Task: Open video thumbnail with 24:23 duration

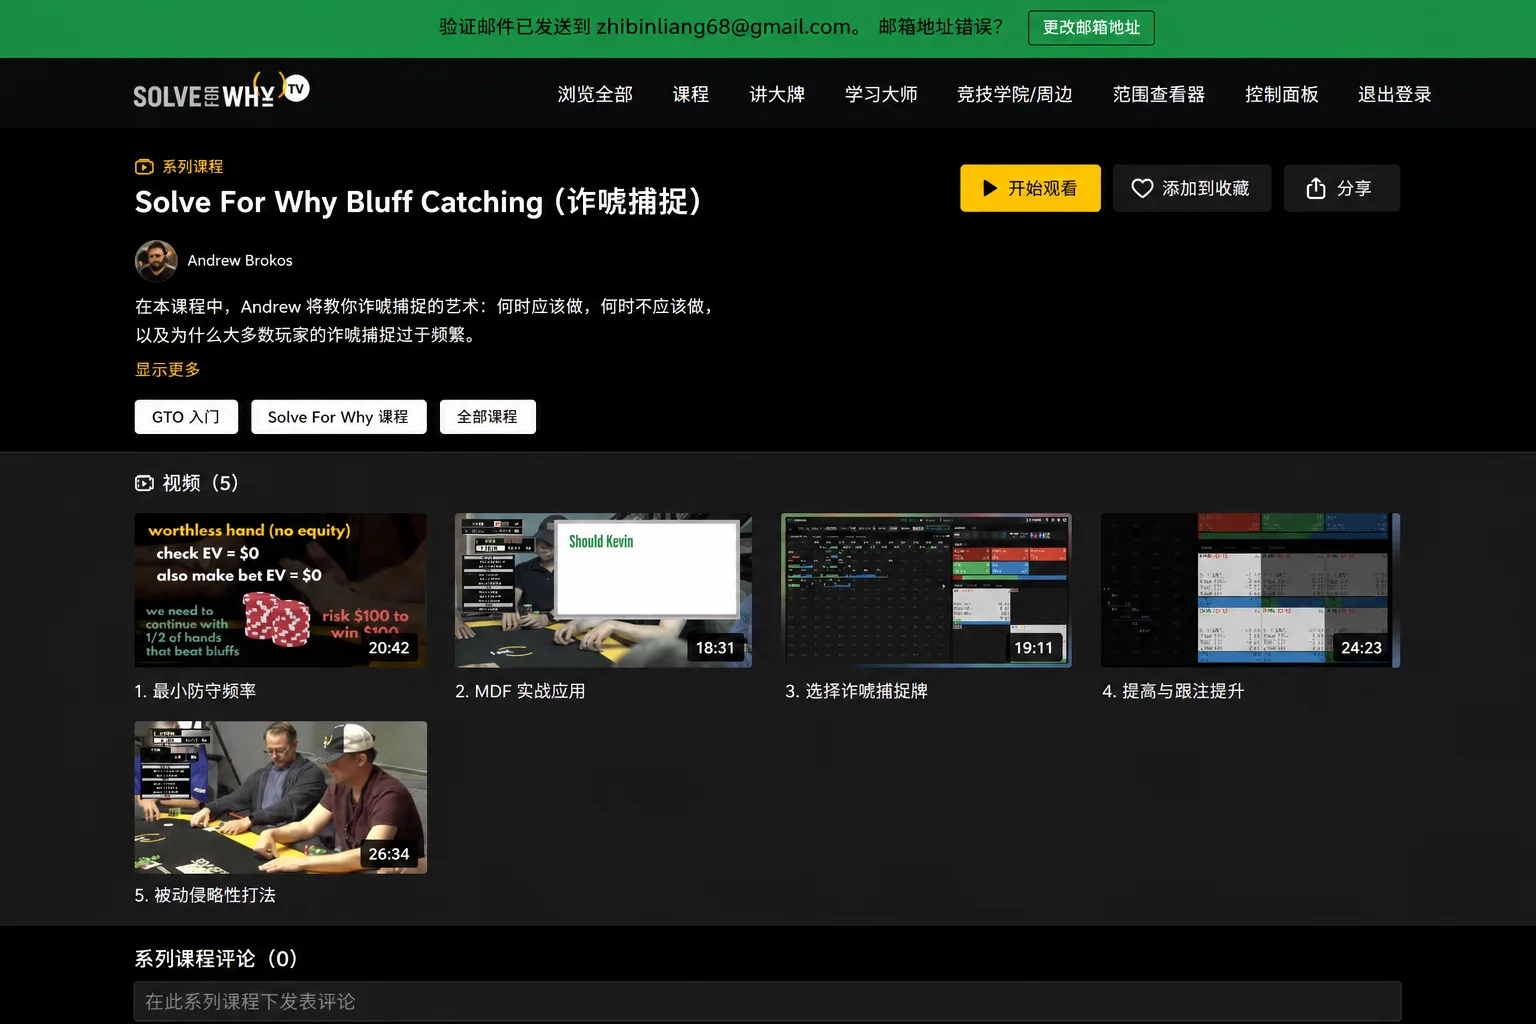Action: coord(1250,590)
